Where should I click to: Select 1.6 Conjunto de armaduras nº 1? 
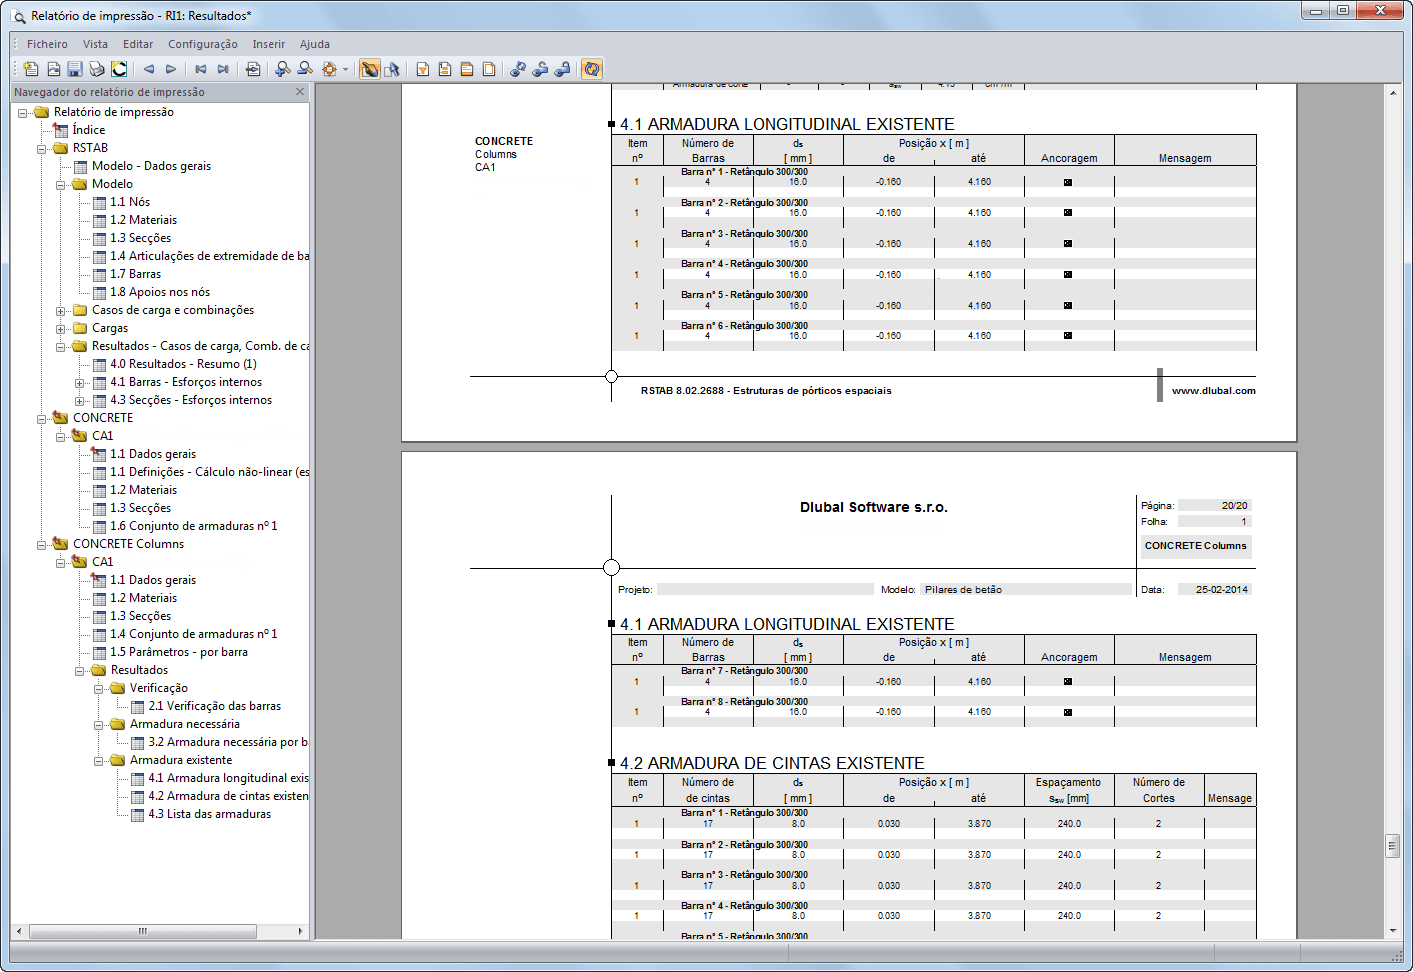click(193, 526)
